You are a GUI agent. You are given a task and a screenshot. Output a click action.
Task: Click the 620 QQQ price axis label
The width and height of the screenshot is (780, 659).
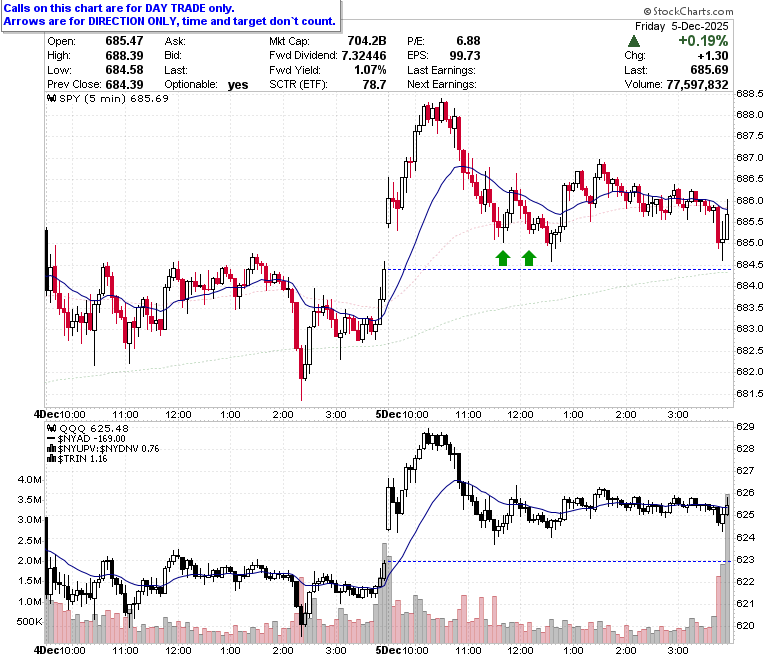(745, 626)
